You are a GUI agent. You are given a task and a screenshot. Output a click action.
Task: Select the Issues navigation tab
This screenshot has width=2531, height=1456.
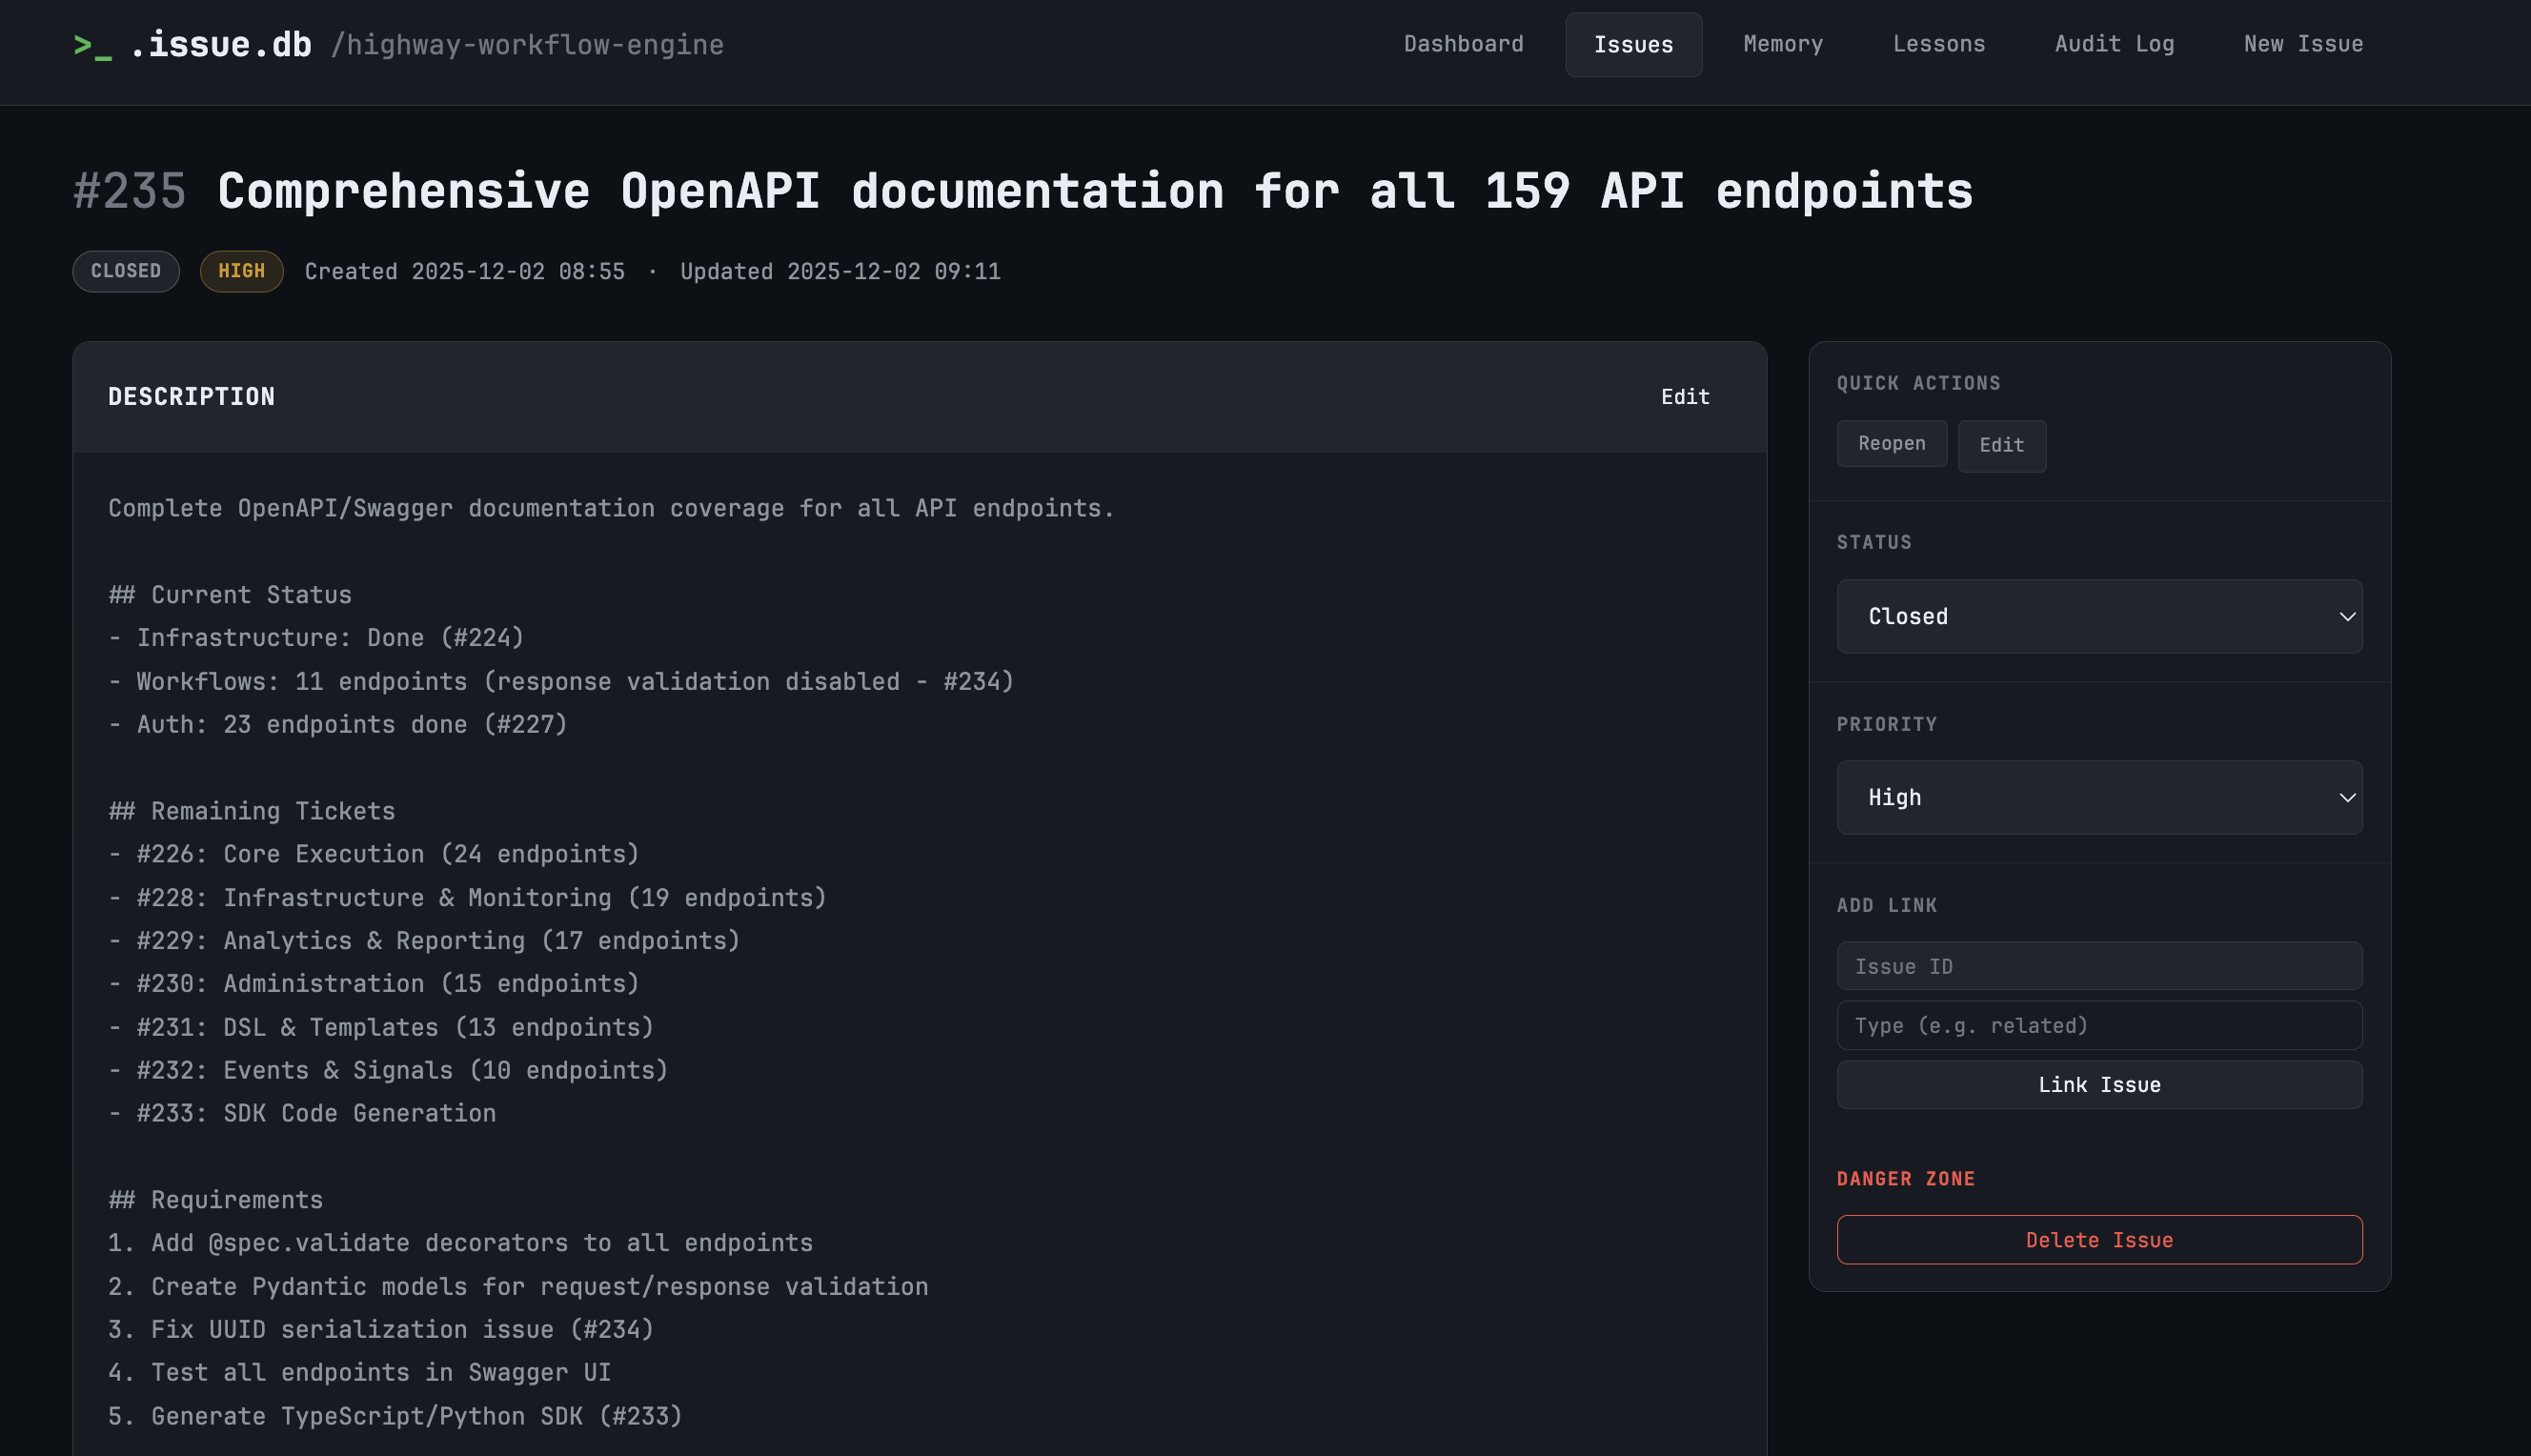1633,45
